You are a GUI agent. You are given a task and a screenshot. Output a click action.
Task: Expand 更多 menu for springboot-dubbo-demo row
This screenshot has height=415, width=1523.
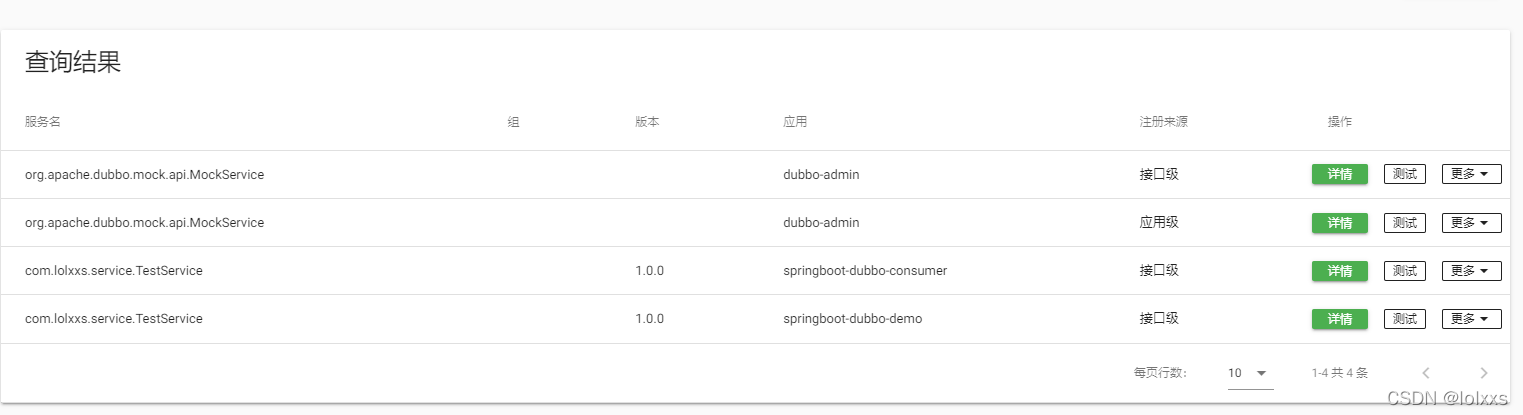tap(1471, 319)
